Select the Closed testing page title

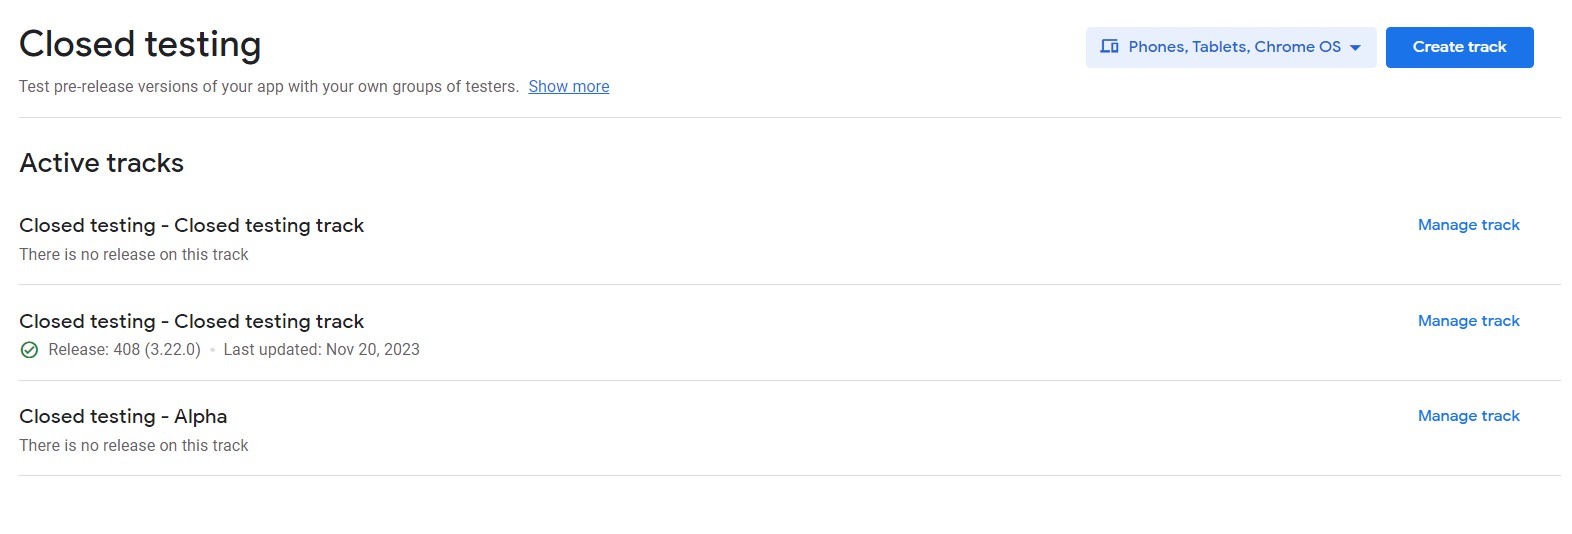[x=140, y=44]
